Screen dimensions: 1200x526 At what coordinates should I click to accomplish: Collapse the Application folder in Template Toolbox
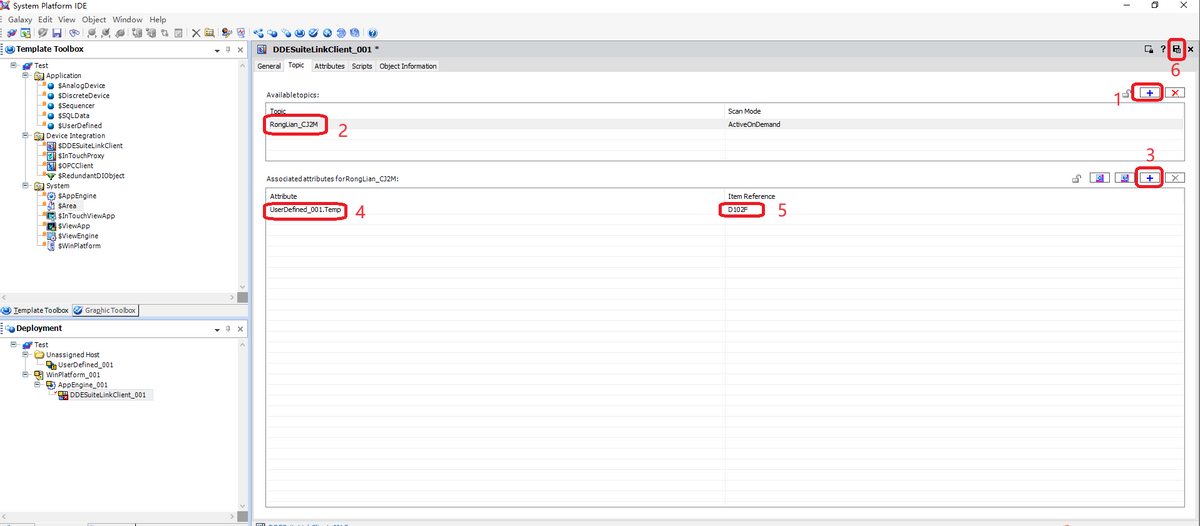pyautogui.click(x=25, y=76)
